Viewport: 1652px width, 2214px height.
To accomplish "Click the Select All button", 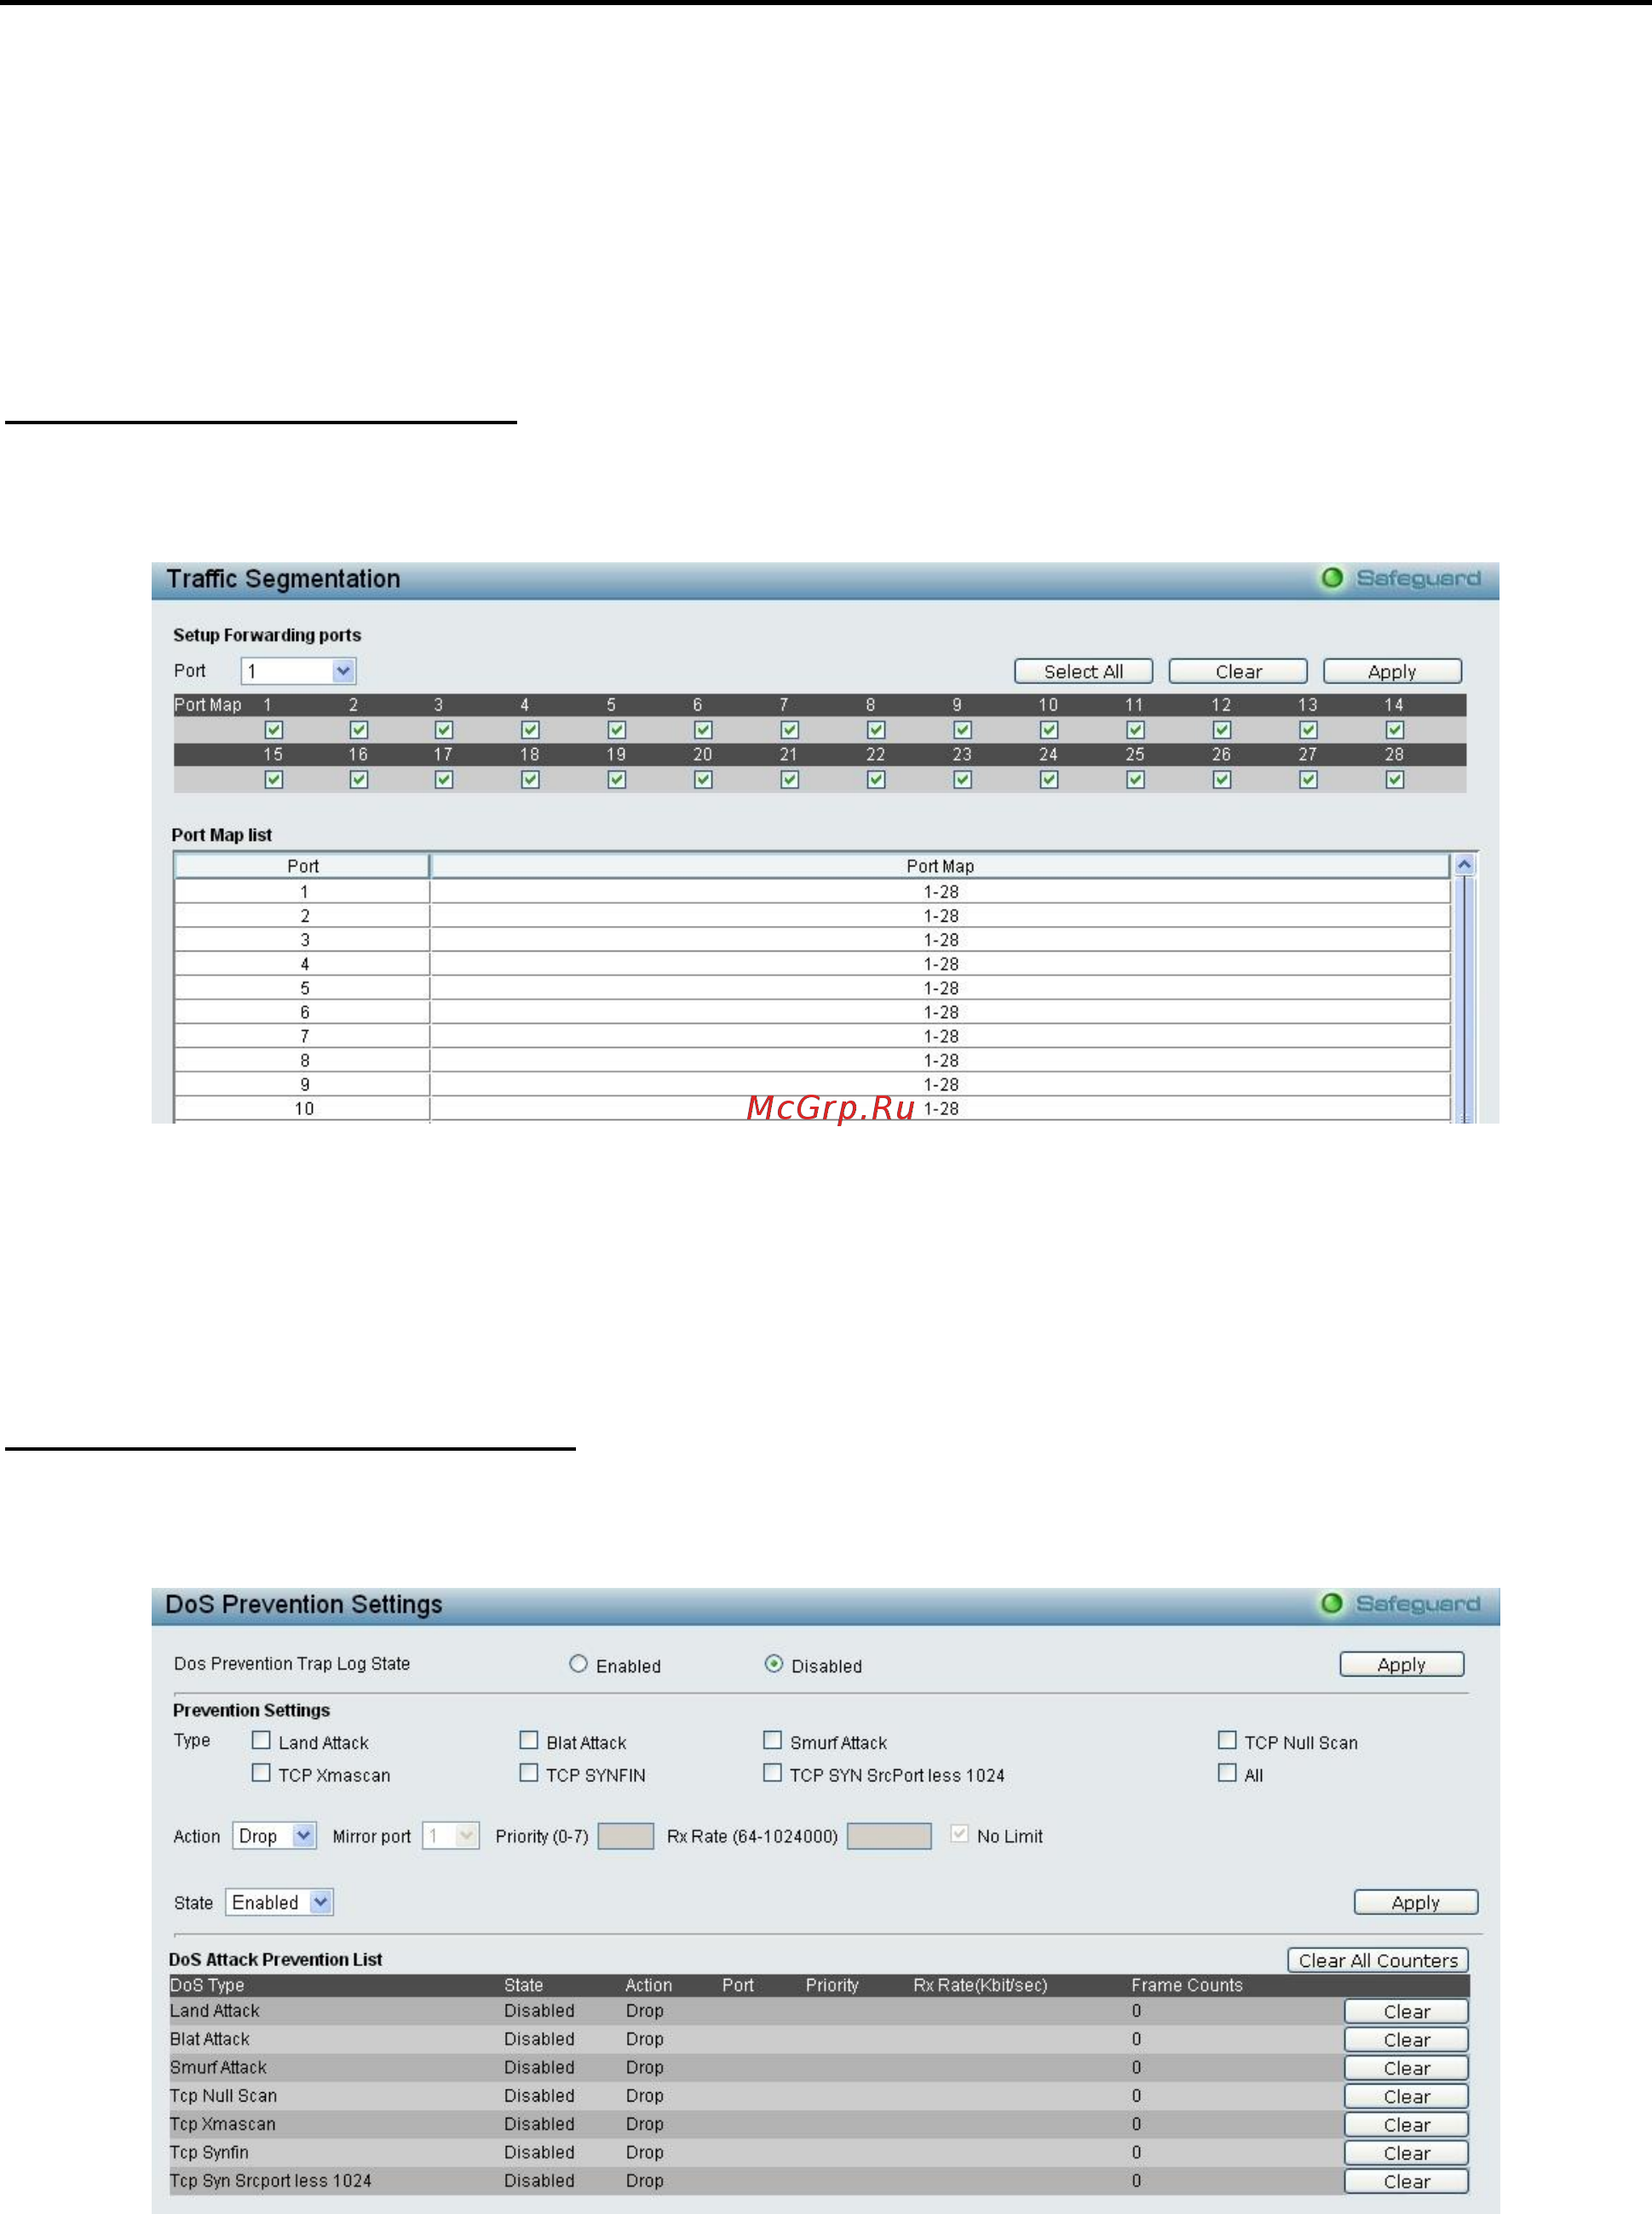I will [1083, 671].
